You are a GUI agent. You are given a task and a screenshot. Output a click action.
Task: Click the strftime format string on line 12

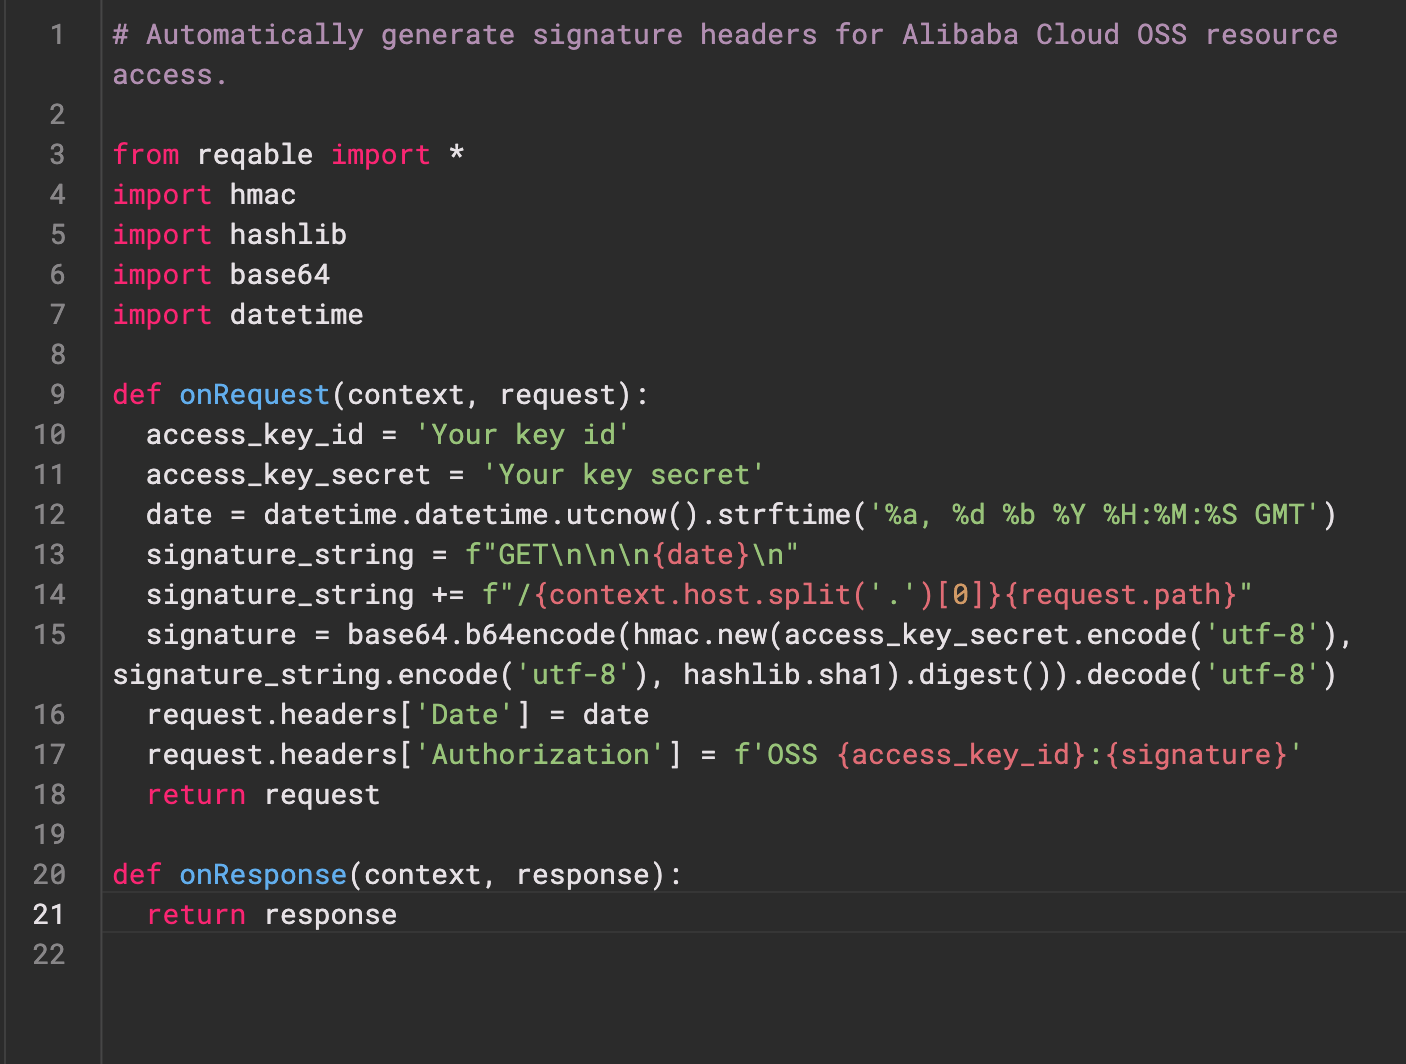point(1095,515)
